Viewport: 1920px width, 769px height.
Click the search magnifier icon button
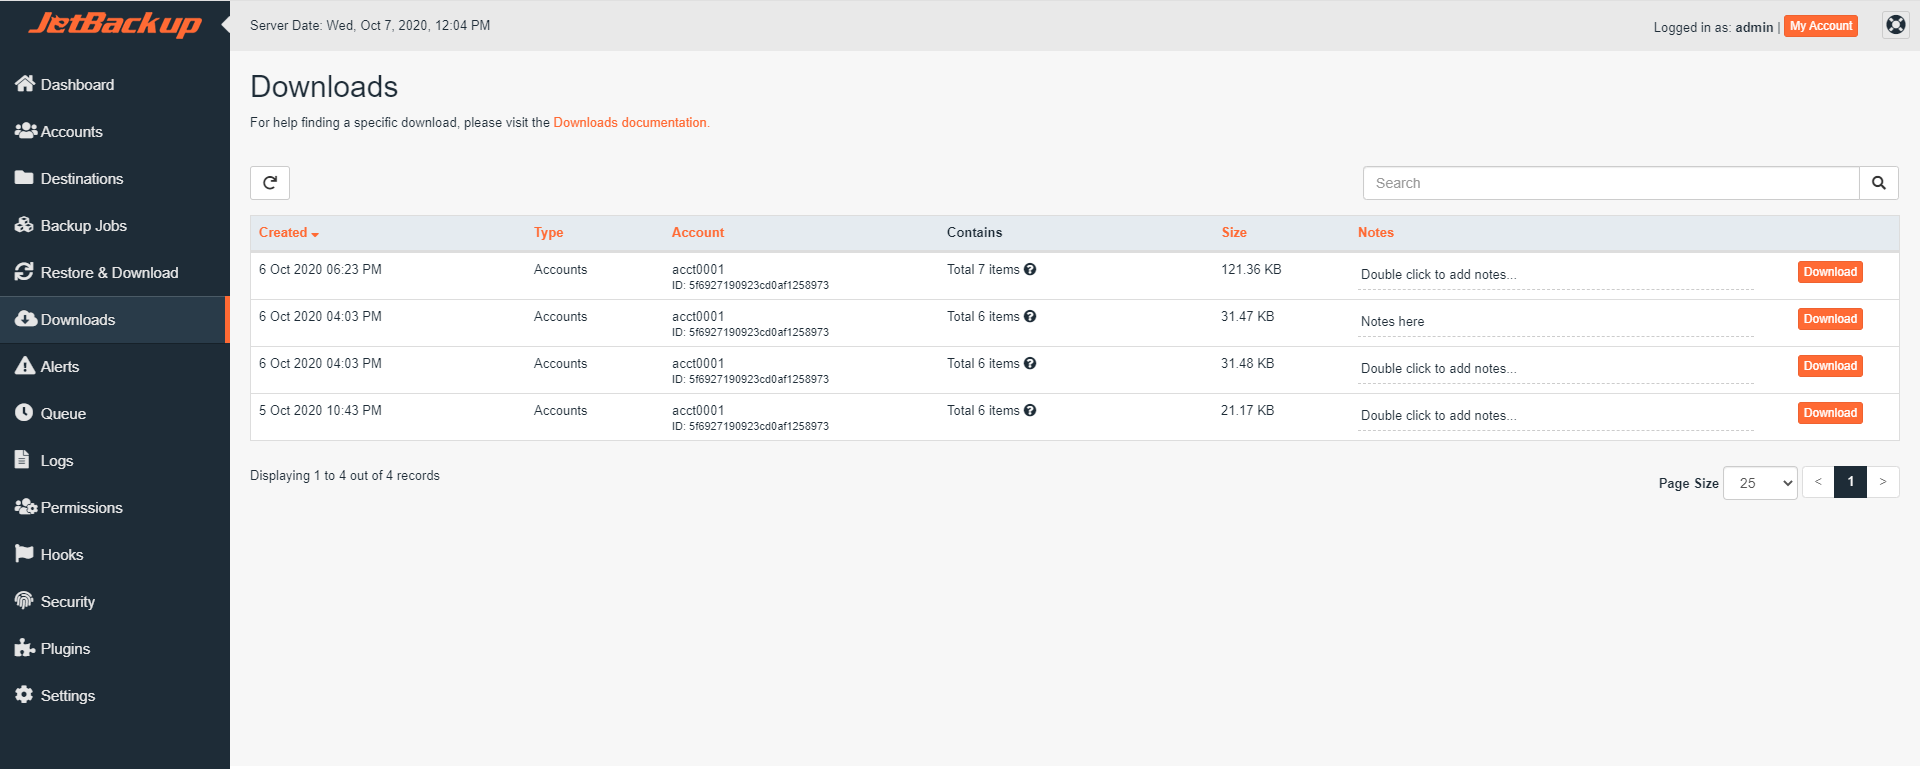(1878, 183)
